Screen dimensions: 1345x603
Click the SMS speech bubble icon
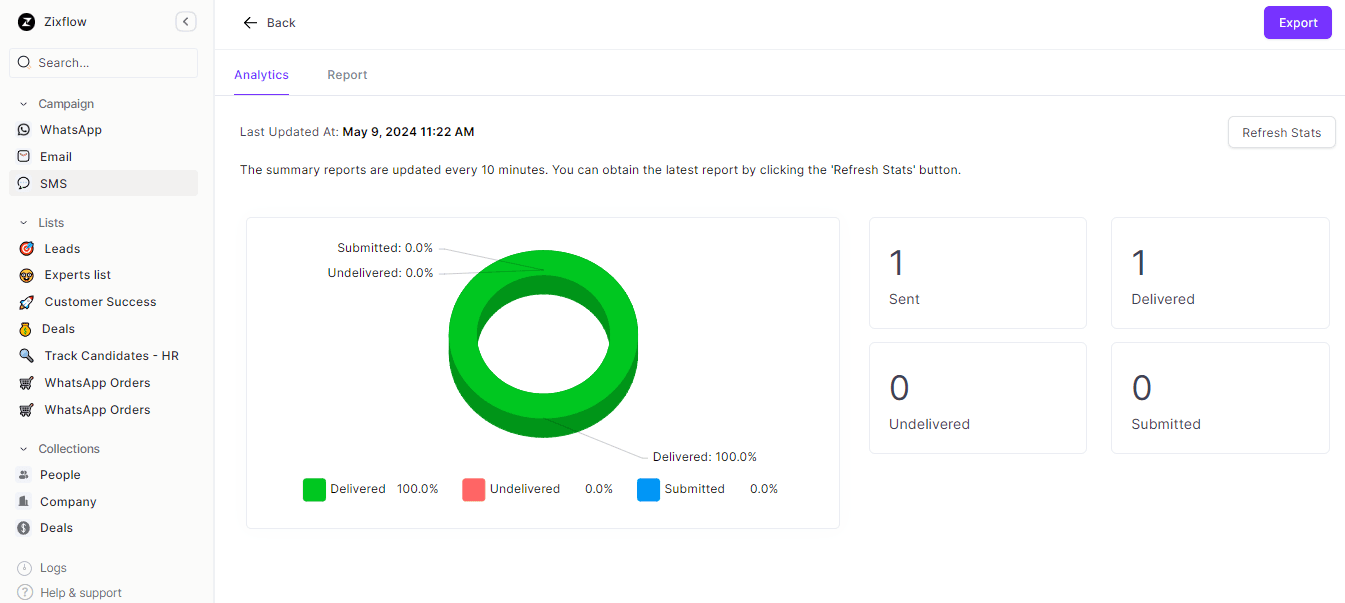click(24, 184)
